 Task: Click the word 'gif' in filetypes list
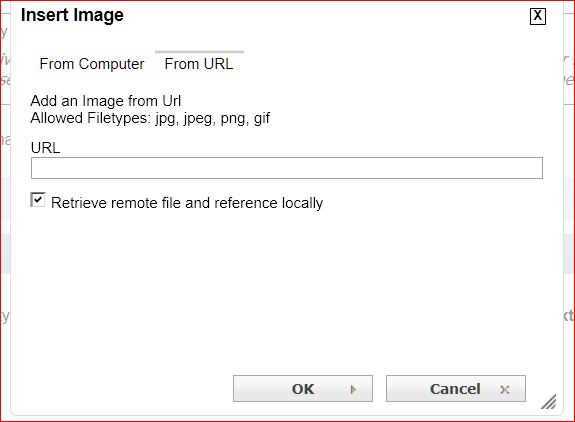262,119
